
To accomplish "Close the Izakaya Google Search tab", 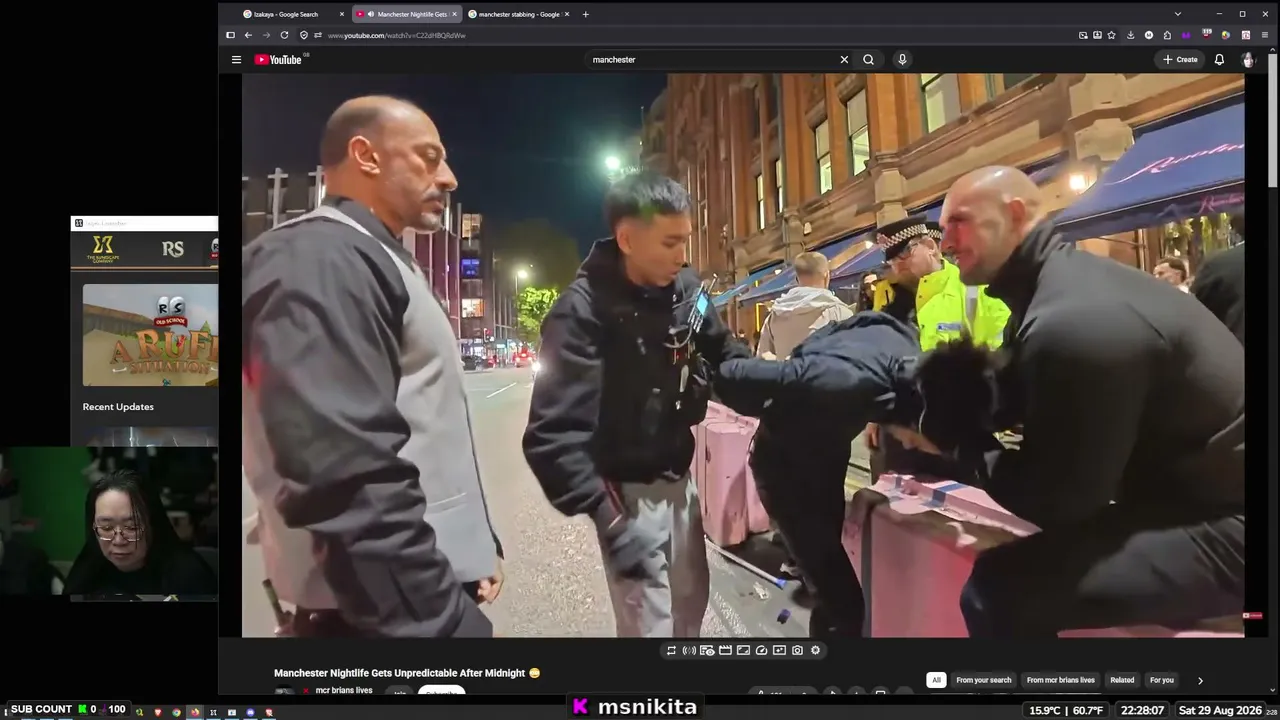I will 342,14.
